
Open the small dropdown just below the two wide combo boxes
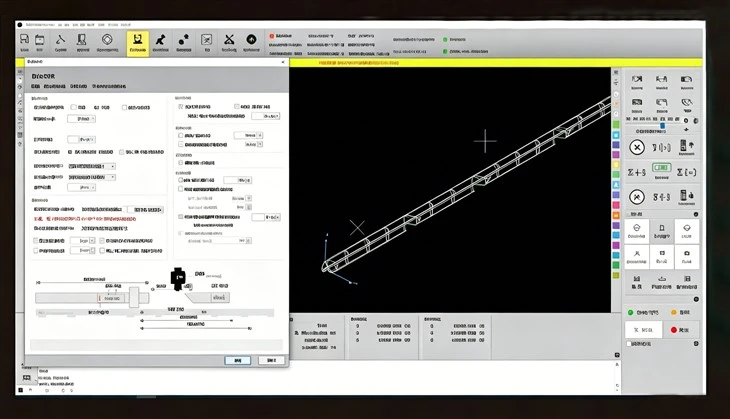(81, 187)
